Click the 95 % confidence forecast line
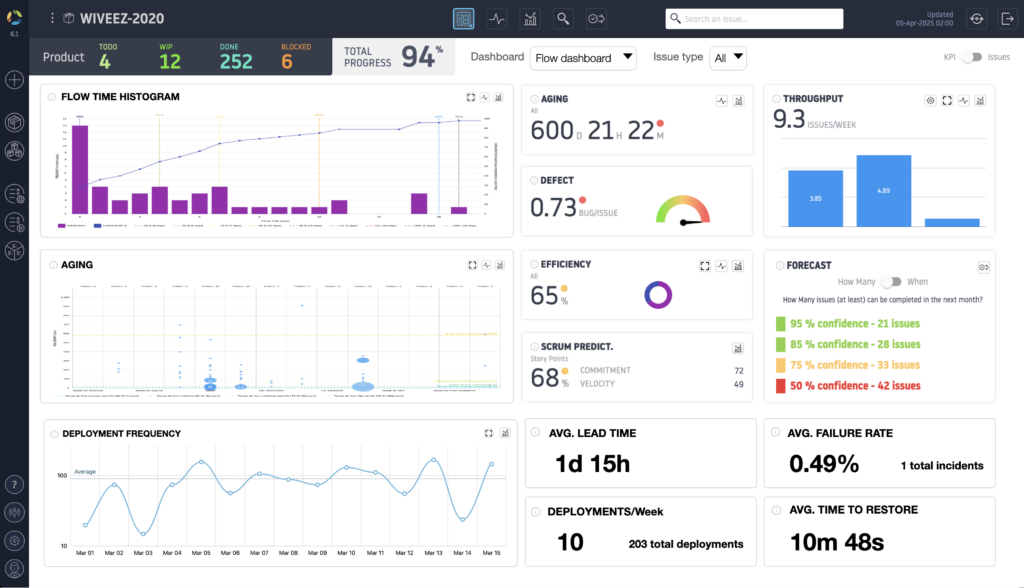The height and width of the screenshot is (588, 1024). 854,324
